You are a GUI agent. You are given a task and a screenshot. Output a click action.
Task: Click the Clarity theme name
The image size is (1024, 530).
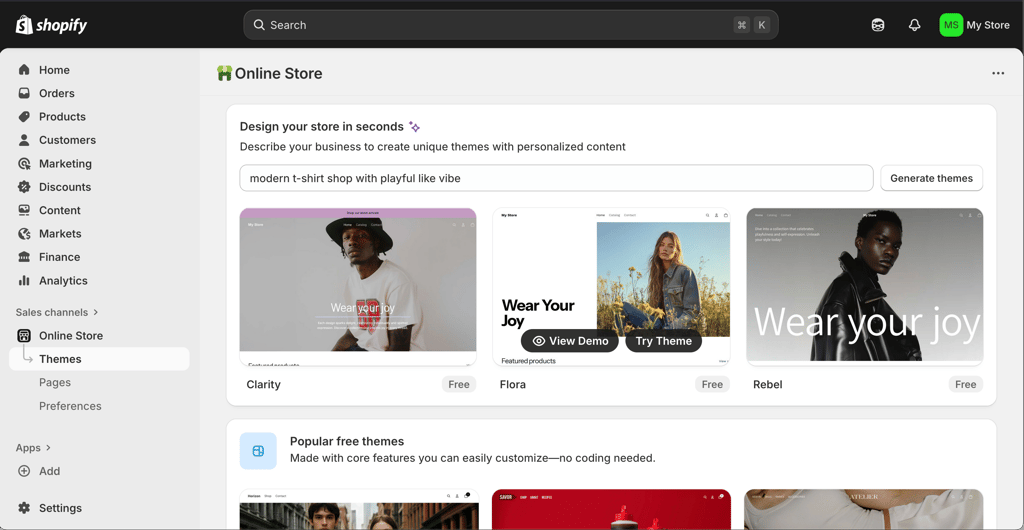click(263, 384)
